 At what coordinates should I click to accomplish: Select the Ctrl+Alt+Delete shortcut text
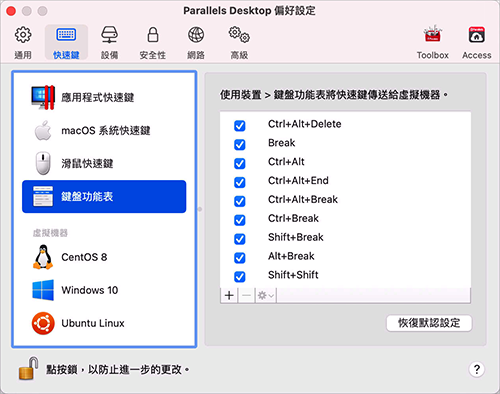pos(304,124)
